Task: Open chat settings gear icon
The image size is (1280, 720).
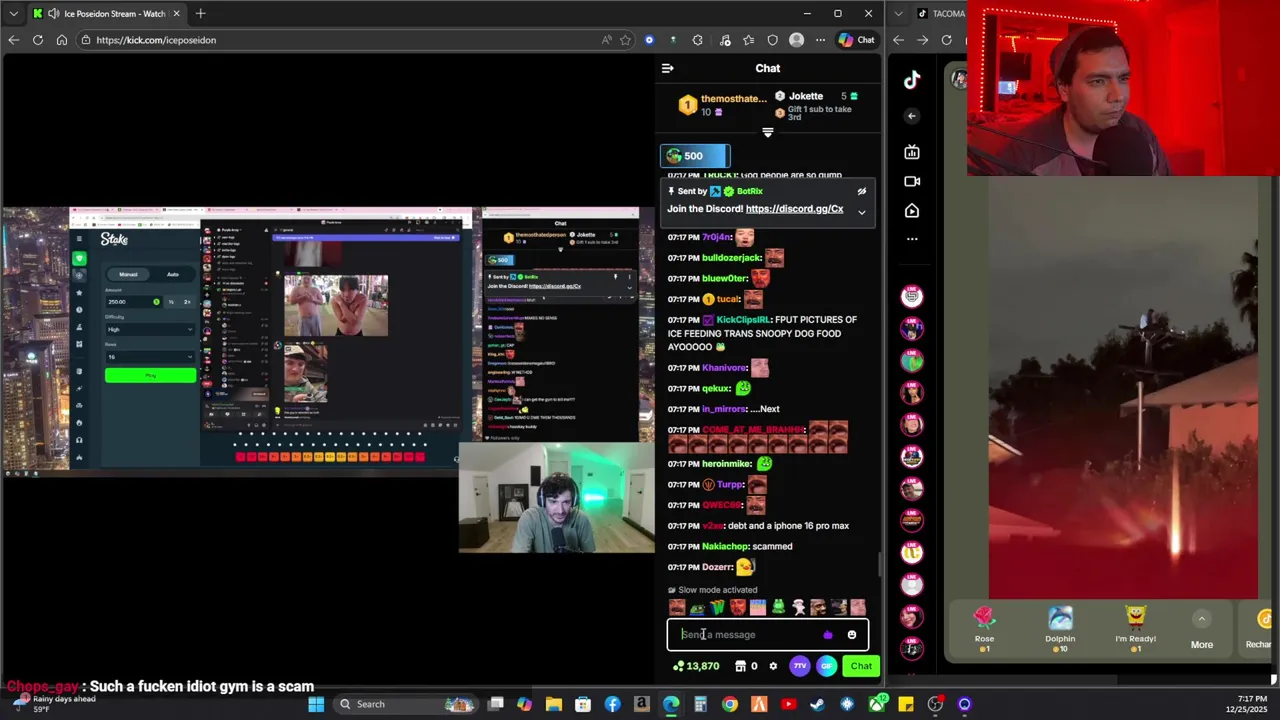Action: 773,666
